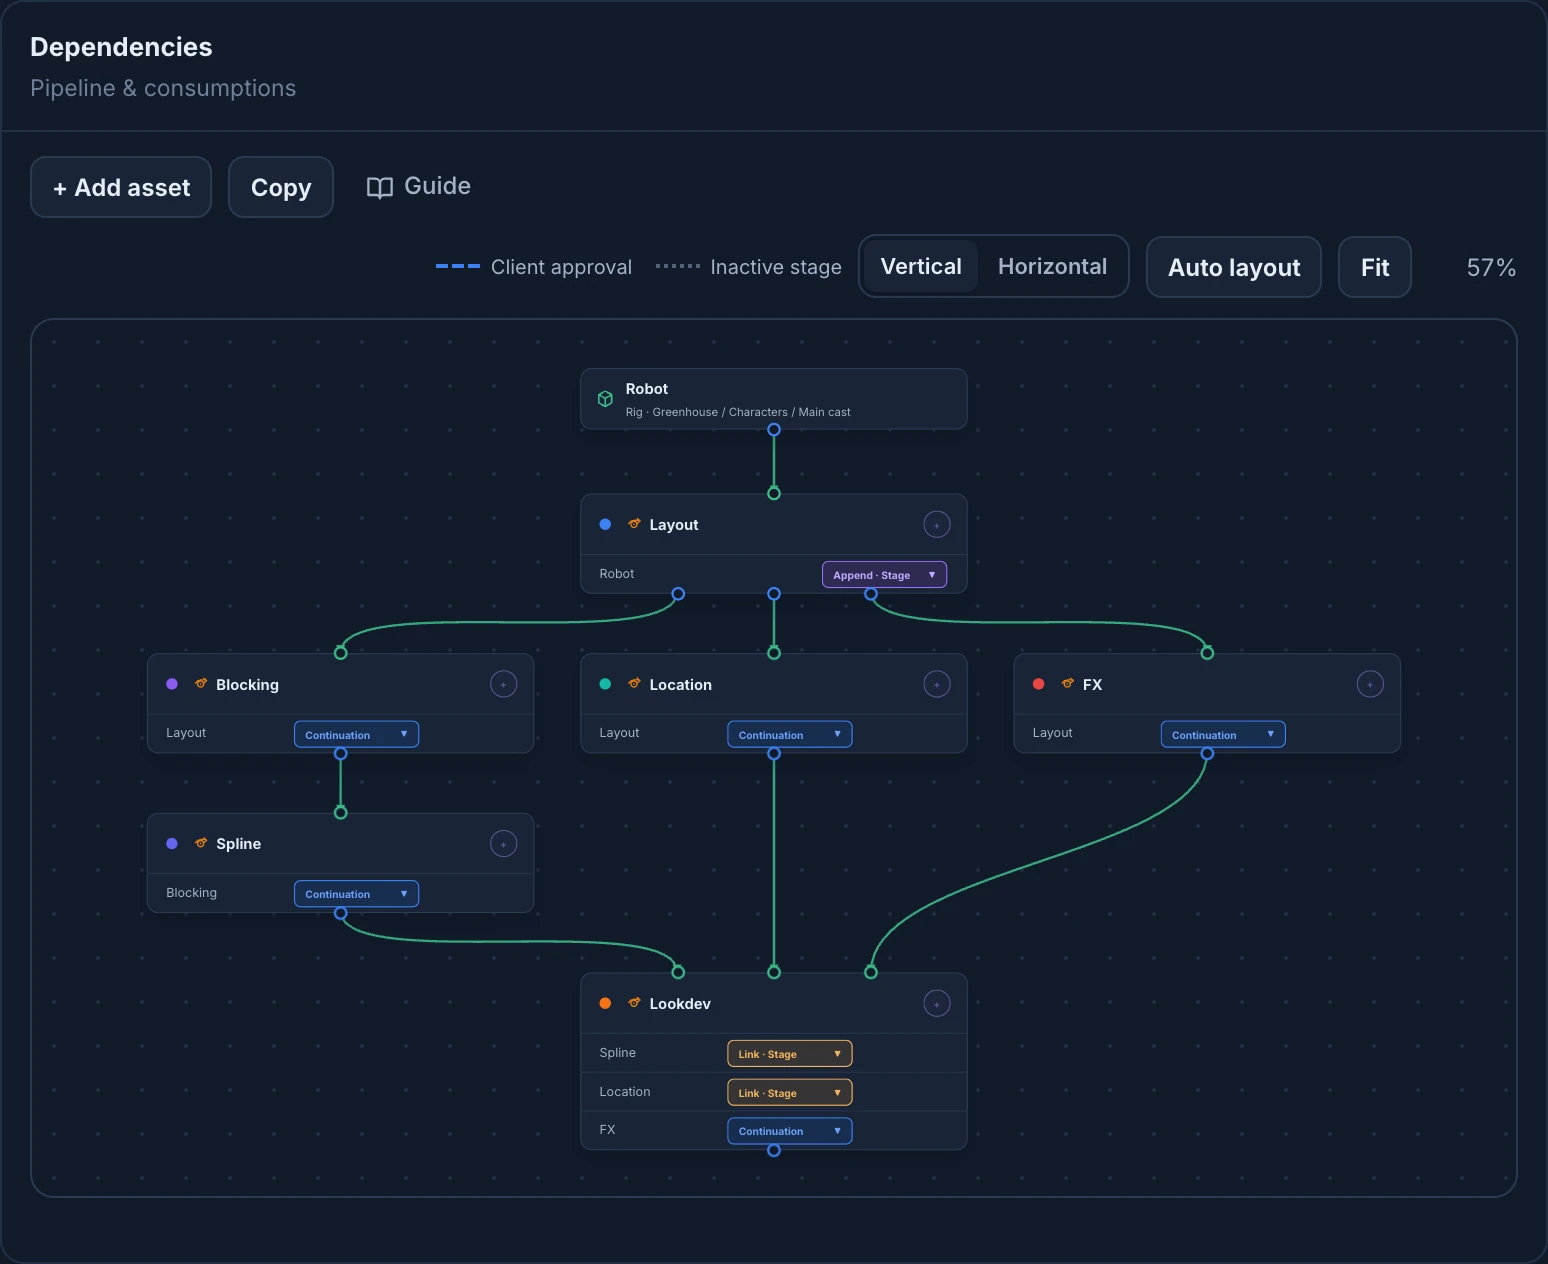Screen dimensions: 1548x1264
Task: Switch layout direction to Vertical
Action: 921,266
